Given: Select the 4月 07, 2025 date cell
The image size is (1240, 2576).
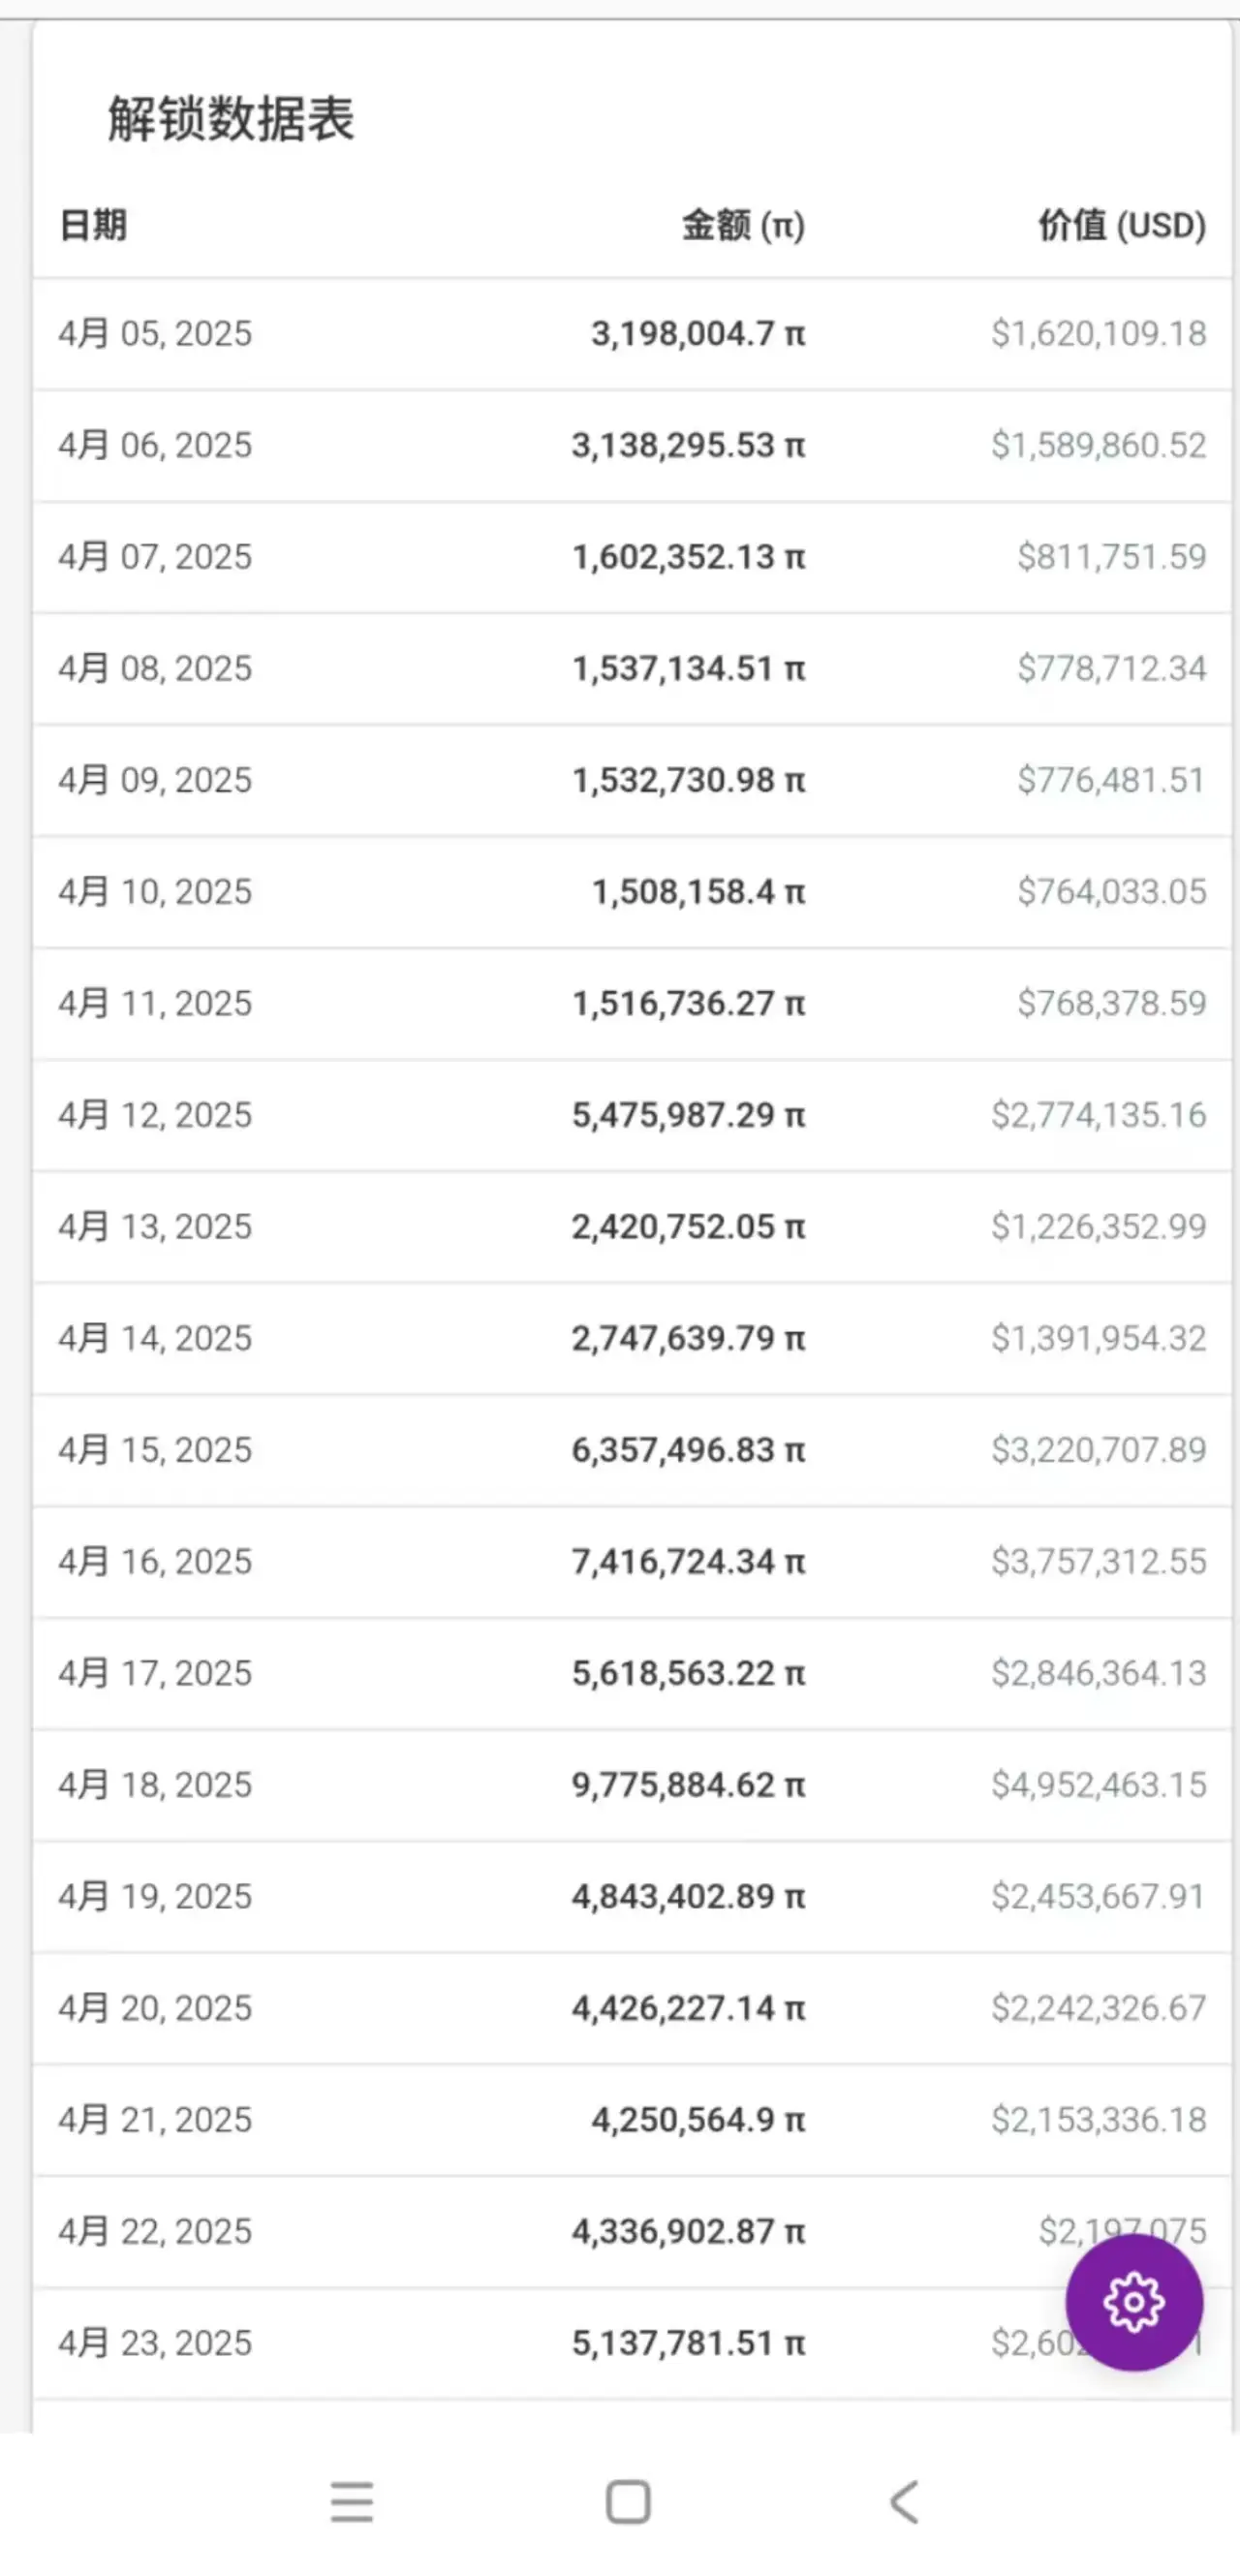Looking at the screenshot, I should tap(155, 557).
